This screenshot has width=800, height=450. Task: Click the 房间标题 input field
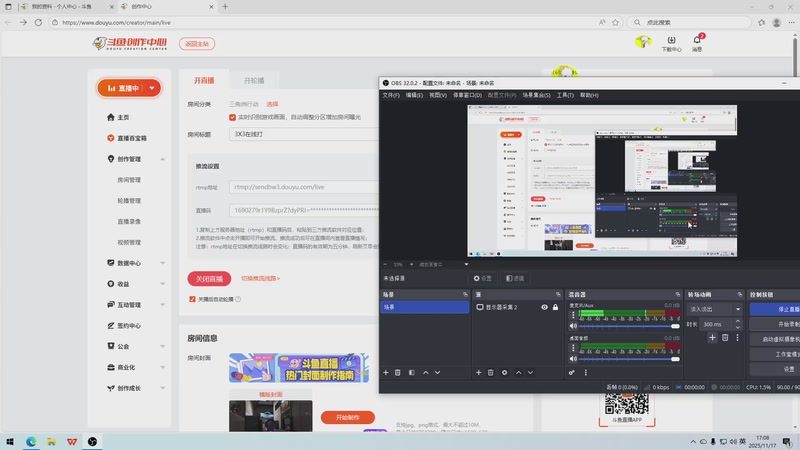(304, 134)
